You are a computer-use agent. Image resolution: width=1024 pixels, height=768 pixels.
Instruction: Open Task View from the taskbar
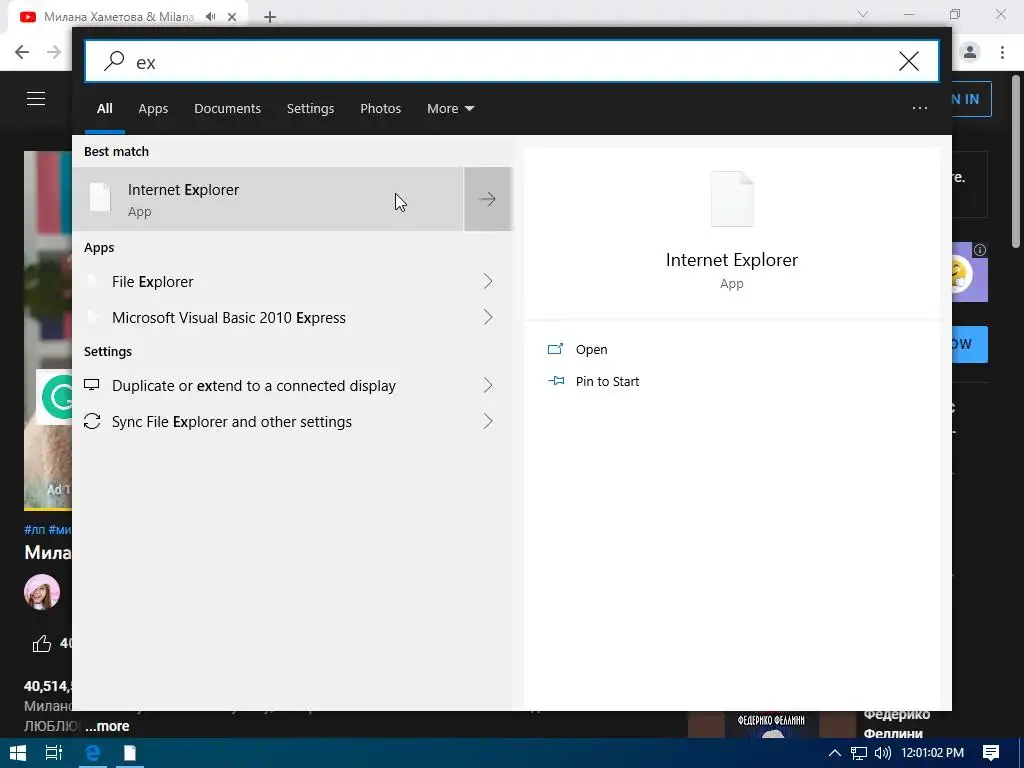pos(54,753)
